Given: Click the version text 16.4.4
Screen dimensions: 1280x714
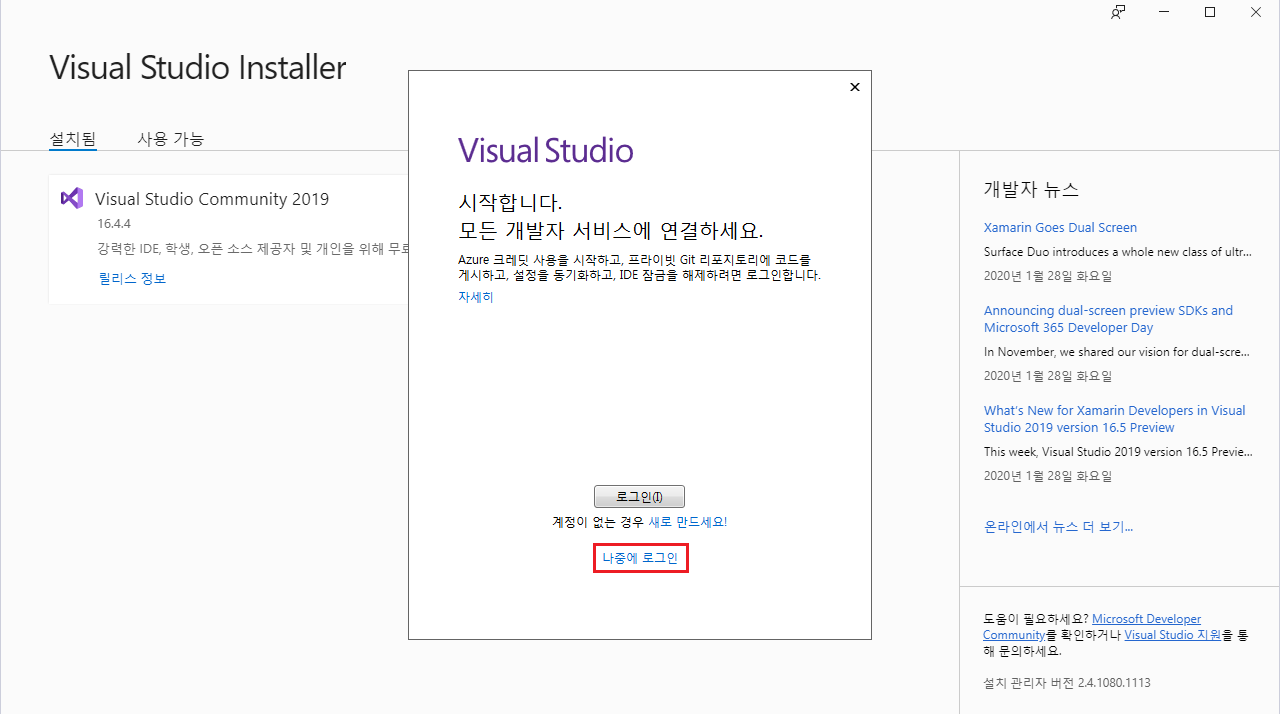Looking at the screenshot, I should tap(115, 224).
